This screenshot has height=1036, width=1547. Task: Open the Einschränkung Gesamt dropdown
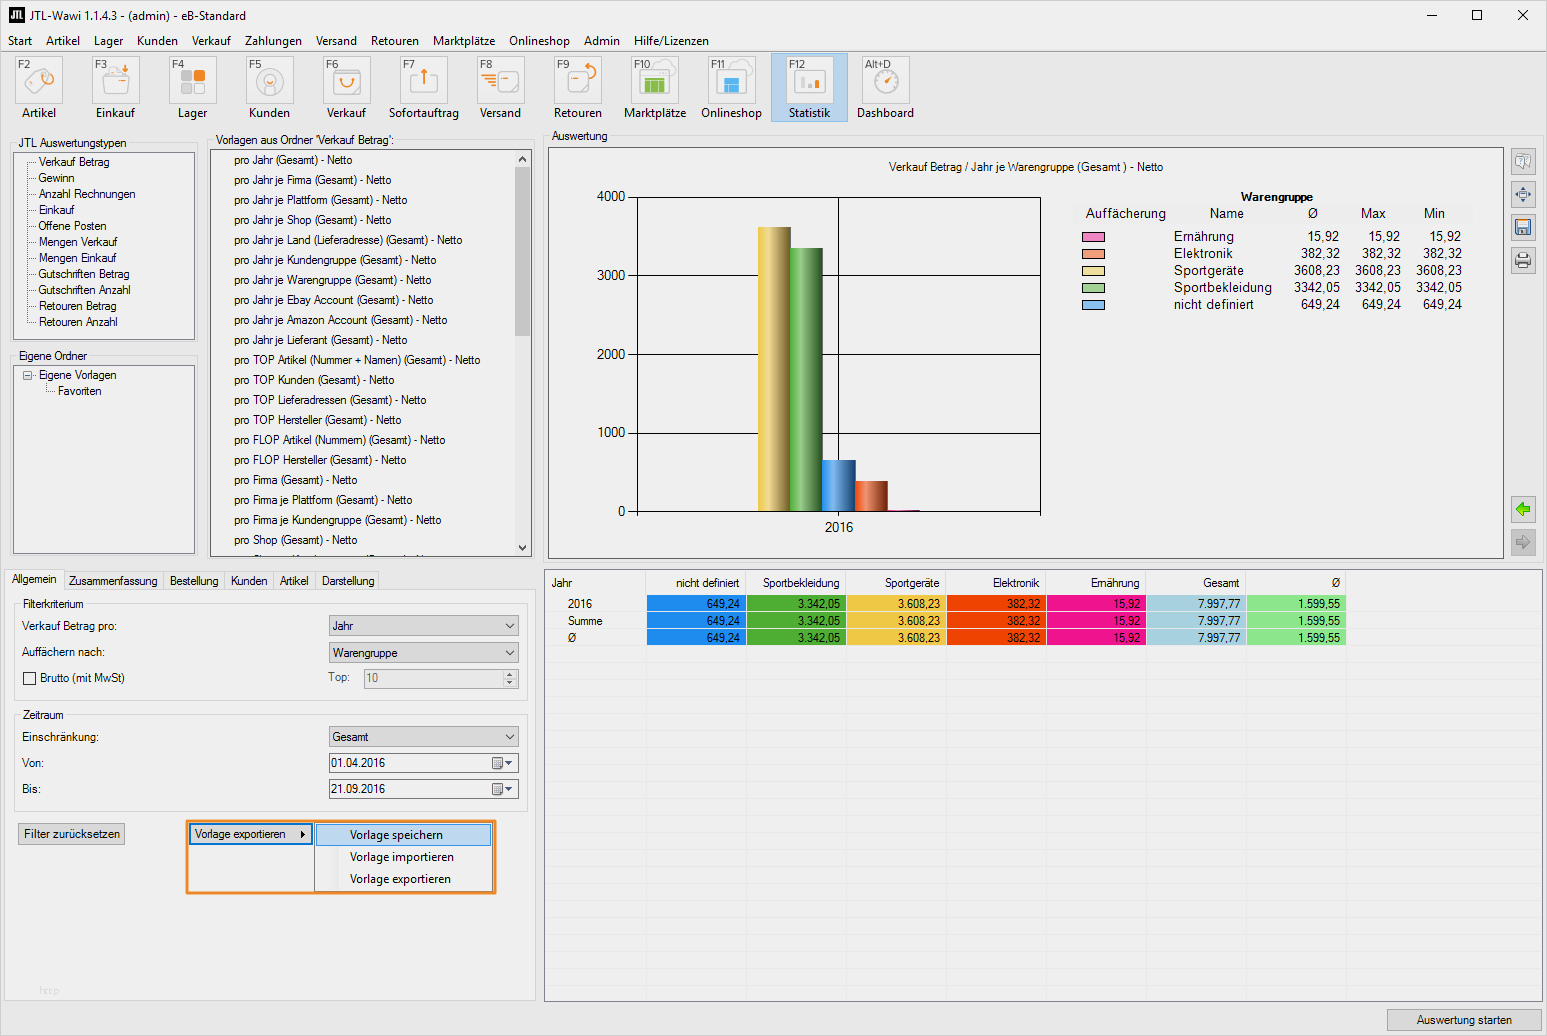coord(424,737)
